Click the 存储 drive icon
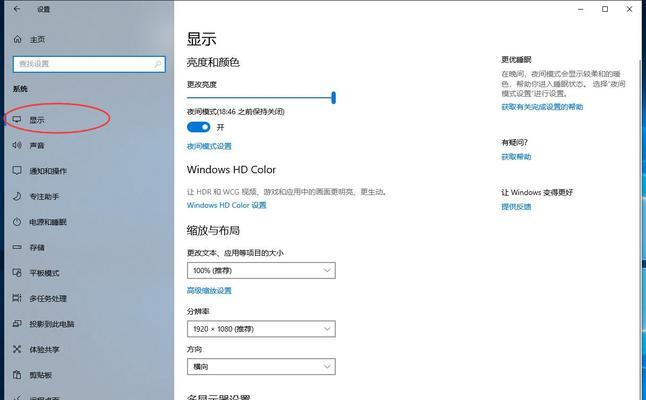 pos(17,247)
